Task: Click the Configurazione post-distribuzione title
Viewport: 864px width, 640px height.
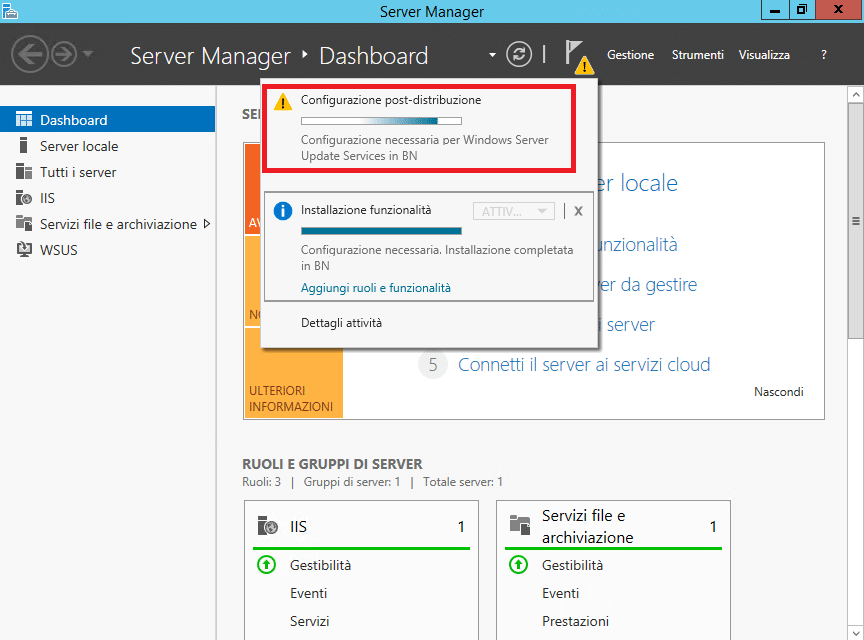Action: (x=391, y=100)
